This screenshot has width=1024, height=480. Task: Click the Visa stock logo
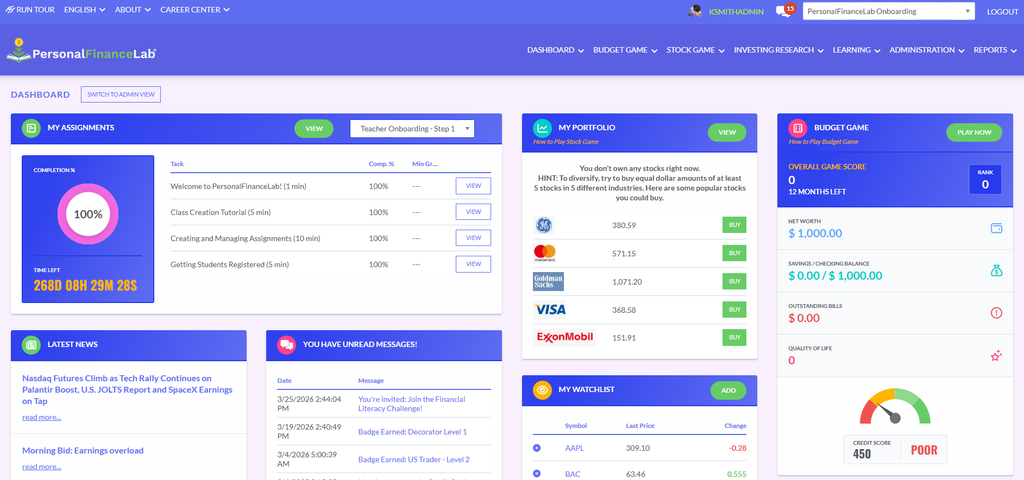point(550,310)
